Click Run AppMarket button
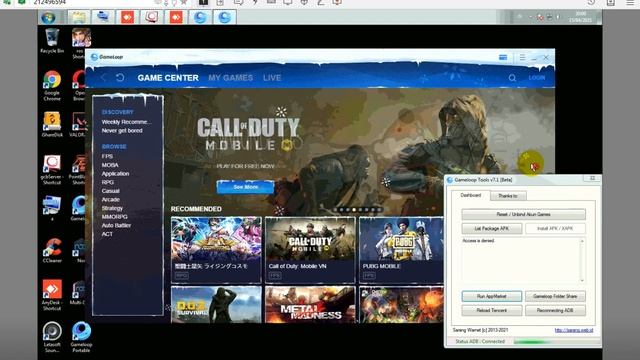Viewport: 640px width, 360px height. (x=492, y=296)
